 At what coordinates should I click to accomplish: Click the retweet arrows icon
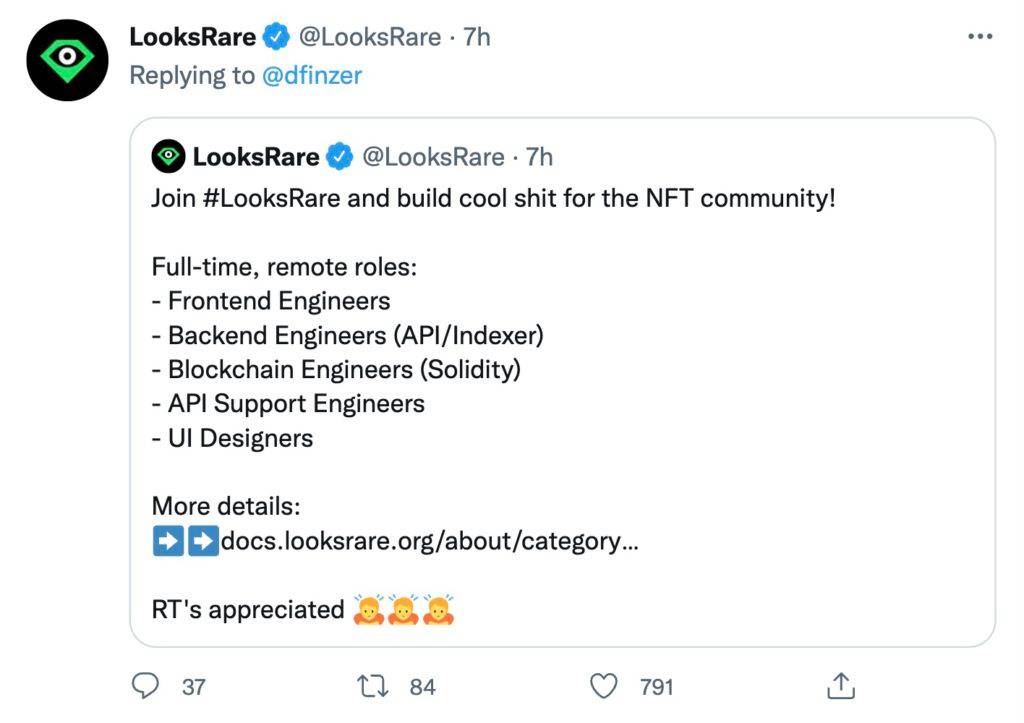coord(374,686)
